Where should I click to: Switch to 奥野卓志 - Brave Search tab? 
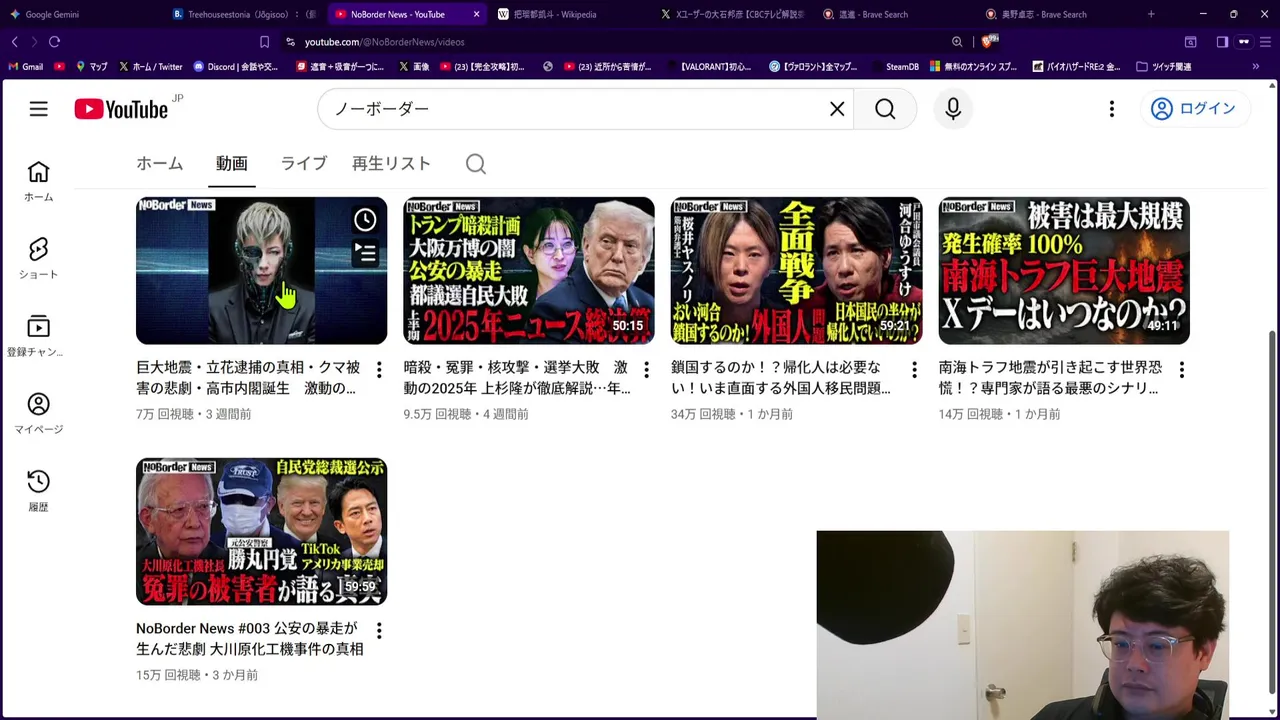(x=1058, y=14)
